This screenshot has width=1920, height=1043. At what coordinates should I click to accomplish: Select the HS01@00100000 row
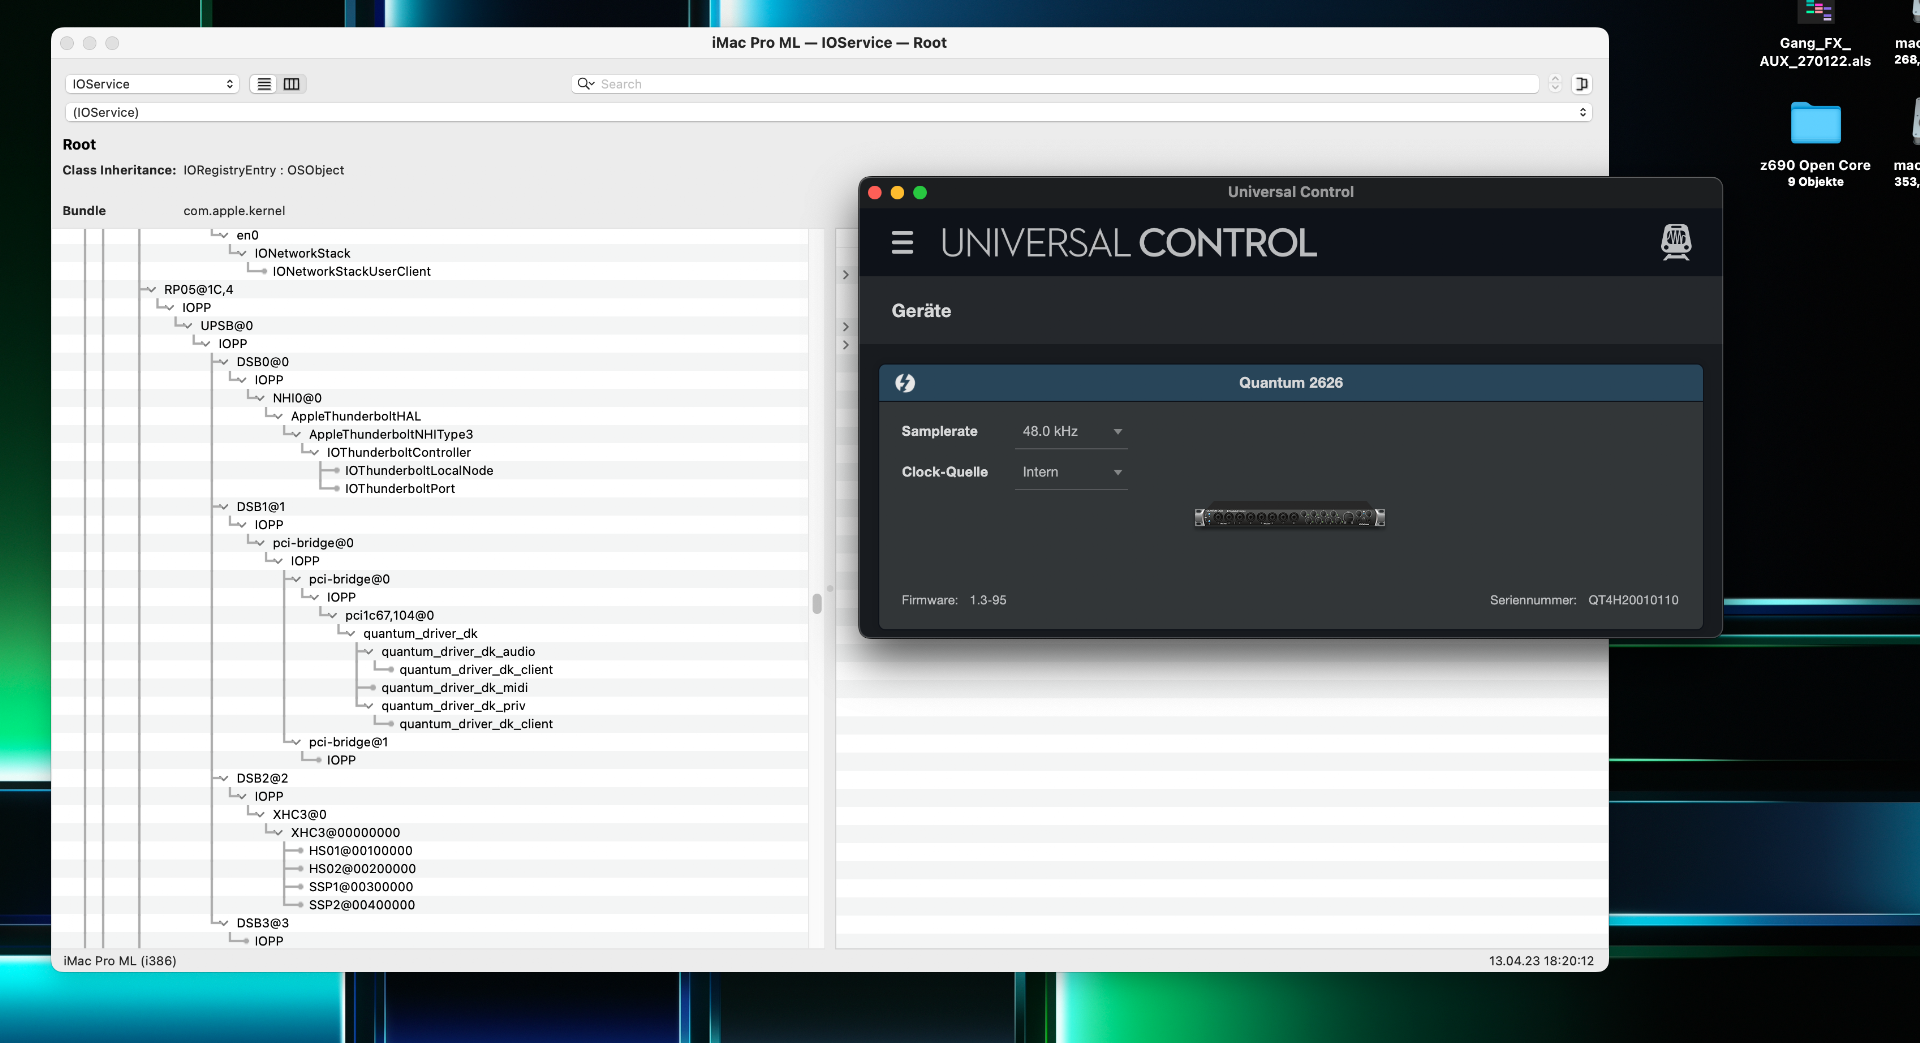[x=360, y=851]
